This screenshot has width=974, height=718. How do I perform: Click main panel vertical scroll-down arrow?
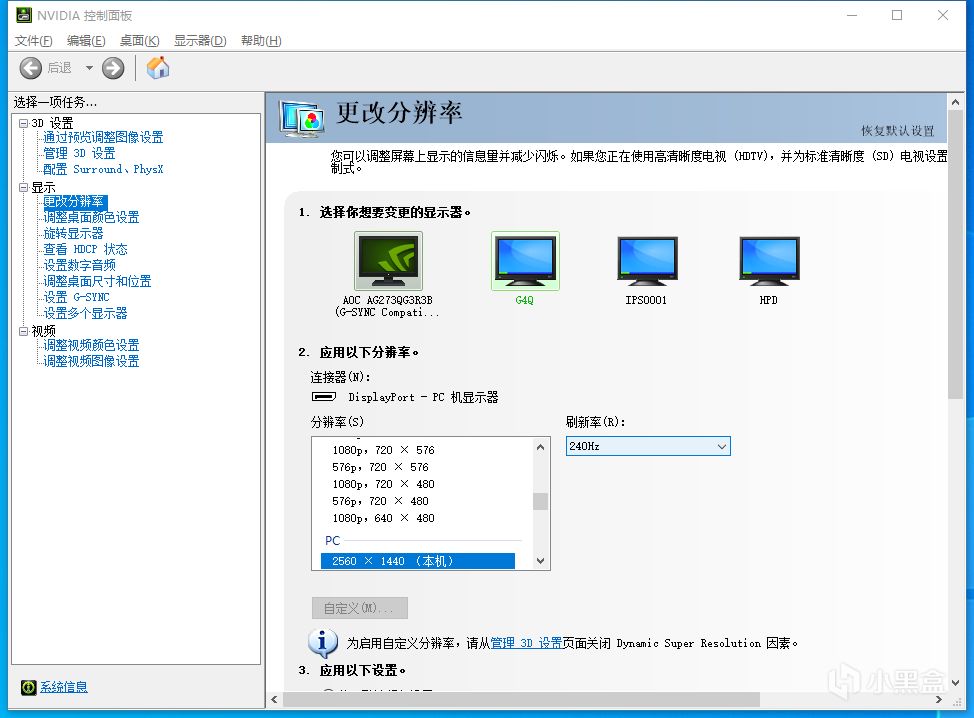click(x=955, y=683)
